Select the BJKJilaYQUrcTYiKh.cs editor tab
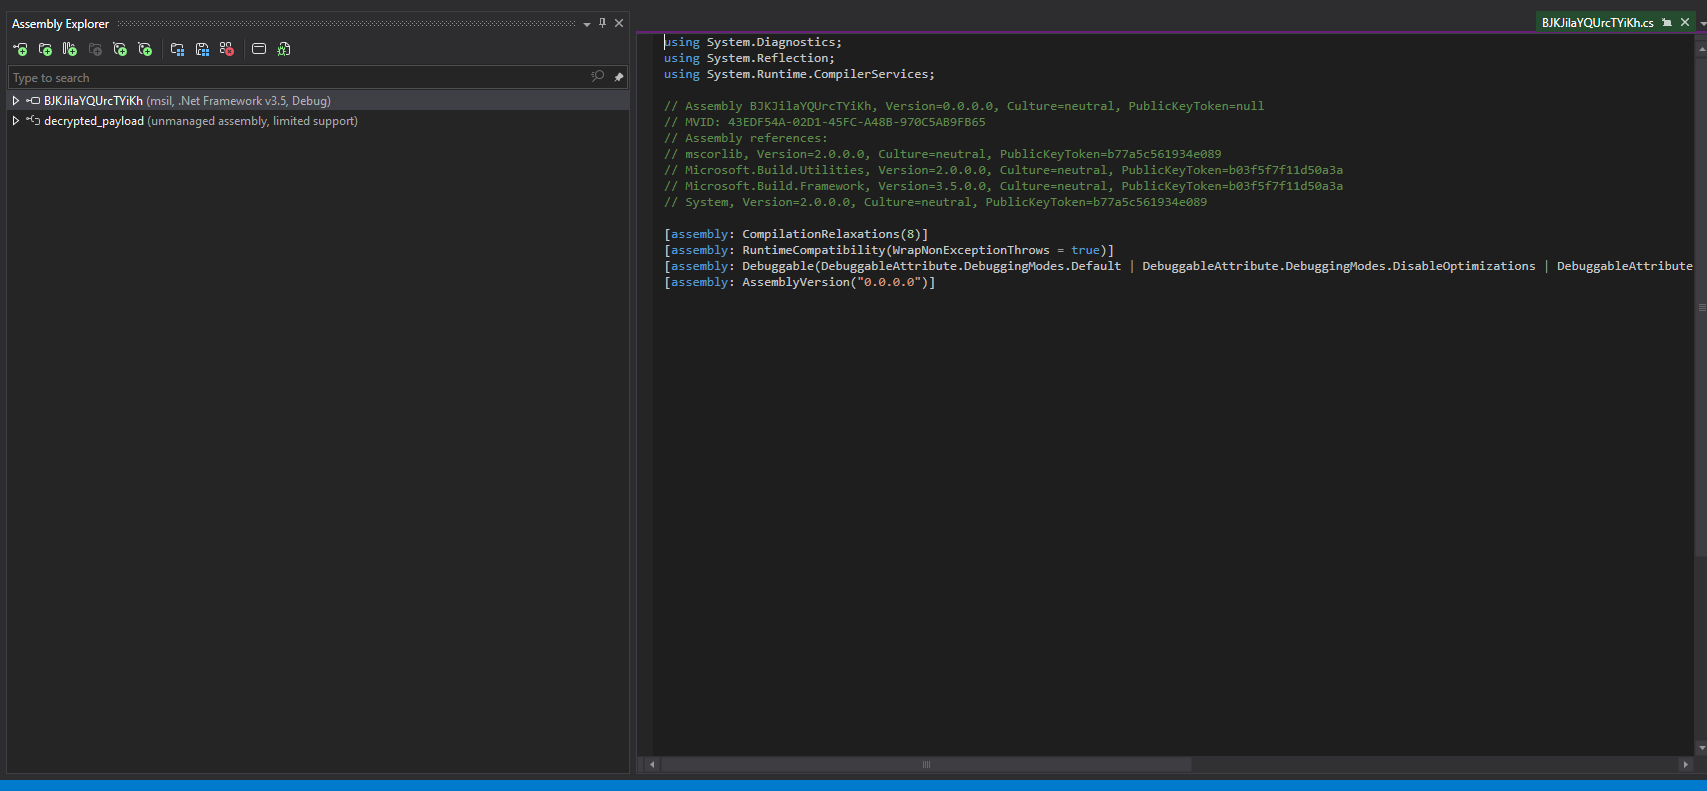The width and height of the screenshot is (1707, 791). point(1597,22)
